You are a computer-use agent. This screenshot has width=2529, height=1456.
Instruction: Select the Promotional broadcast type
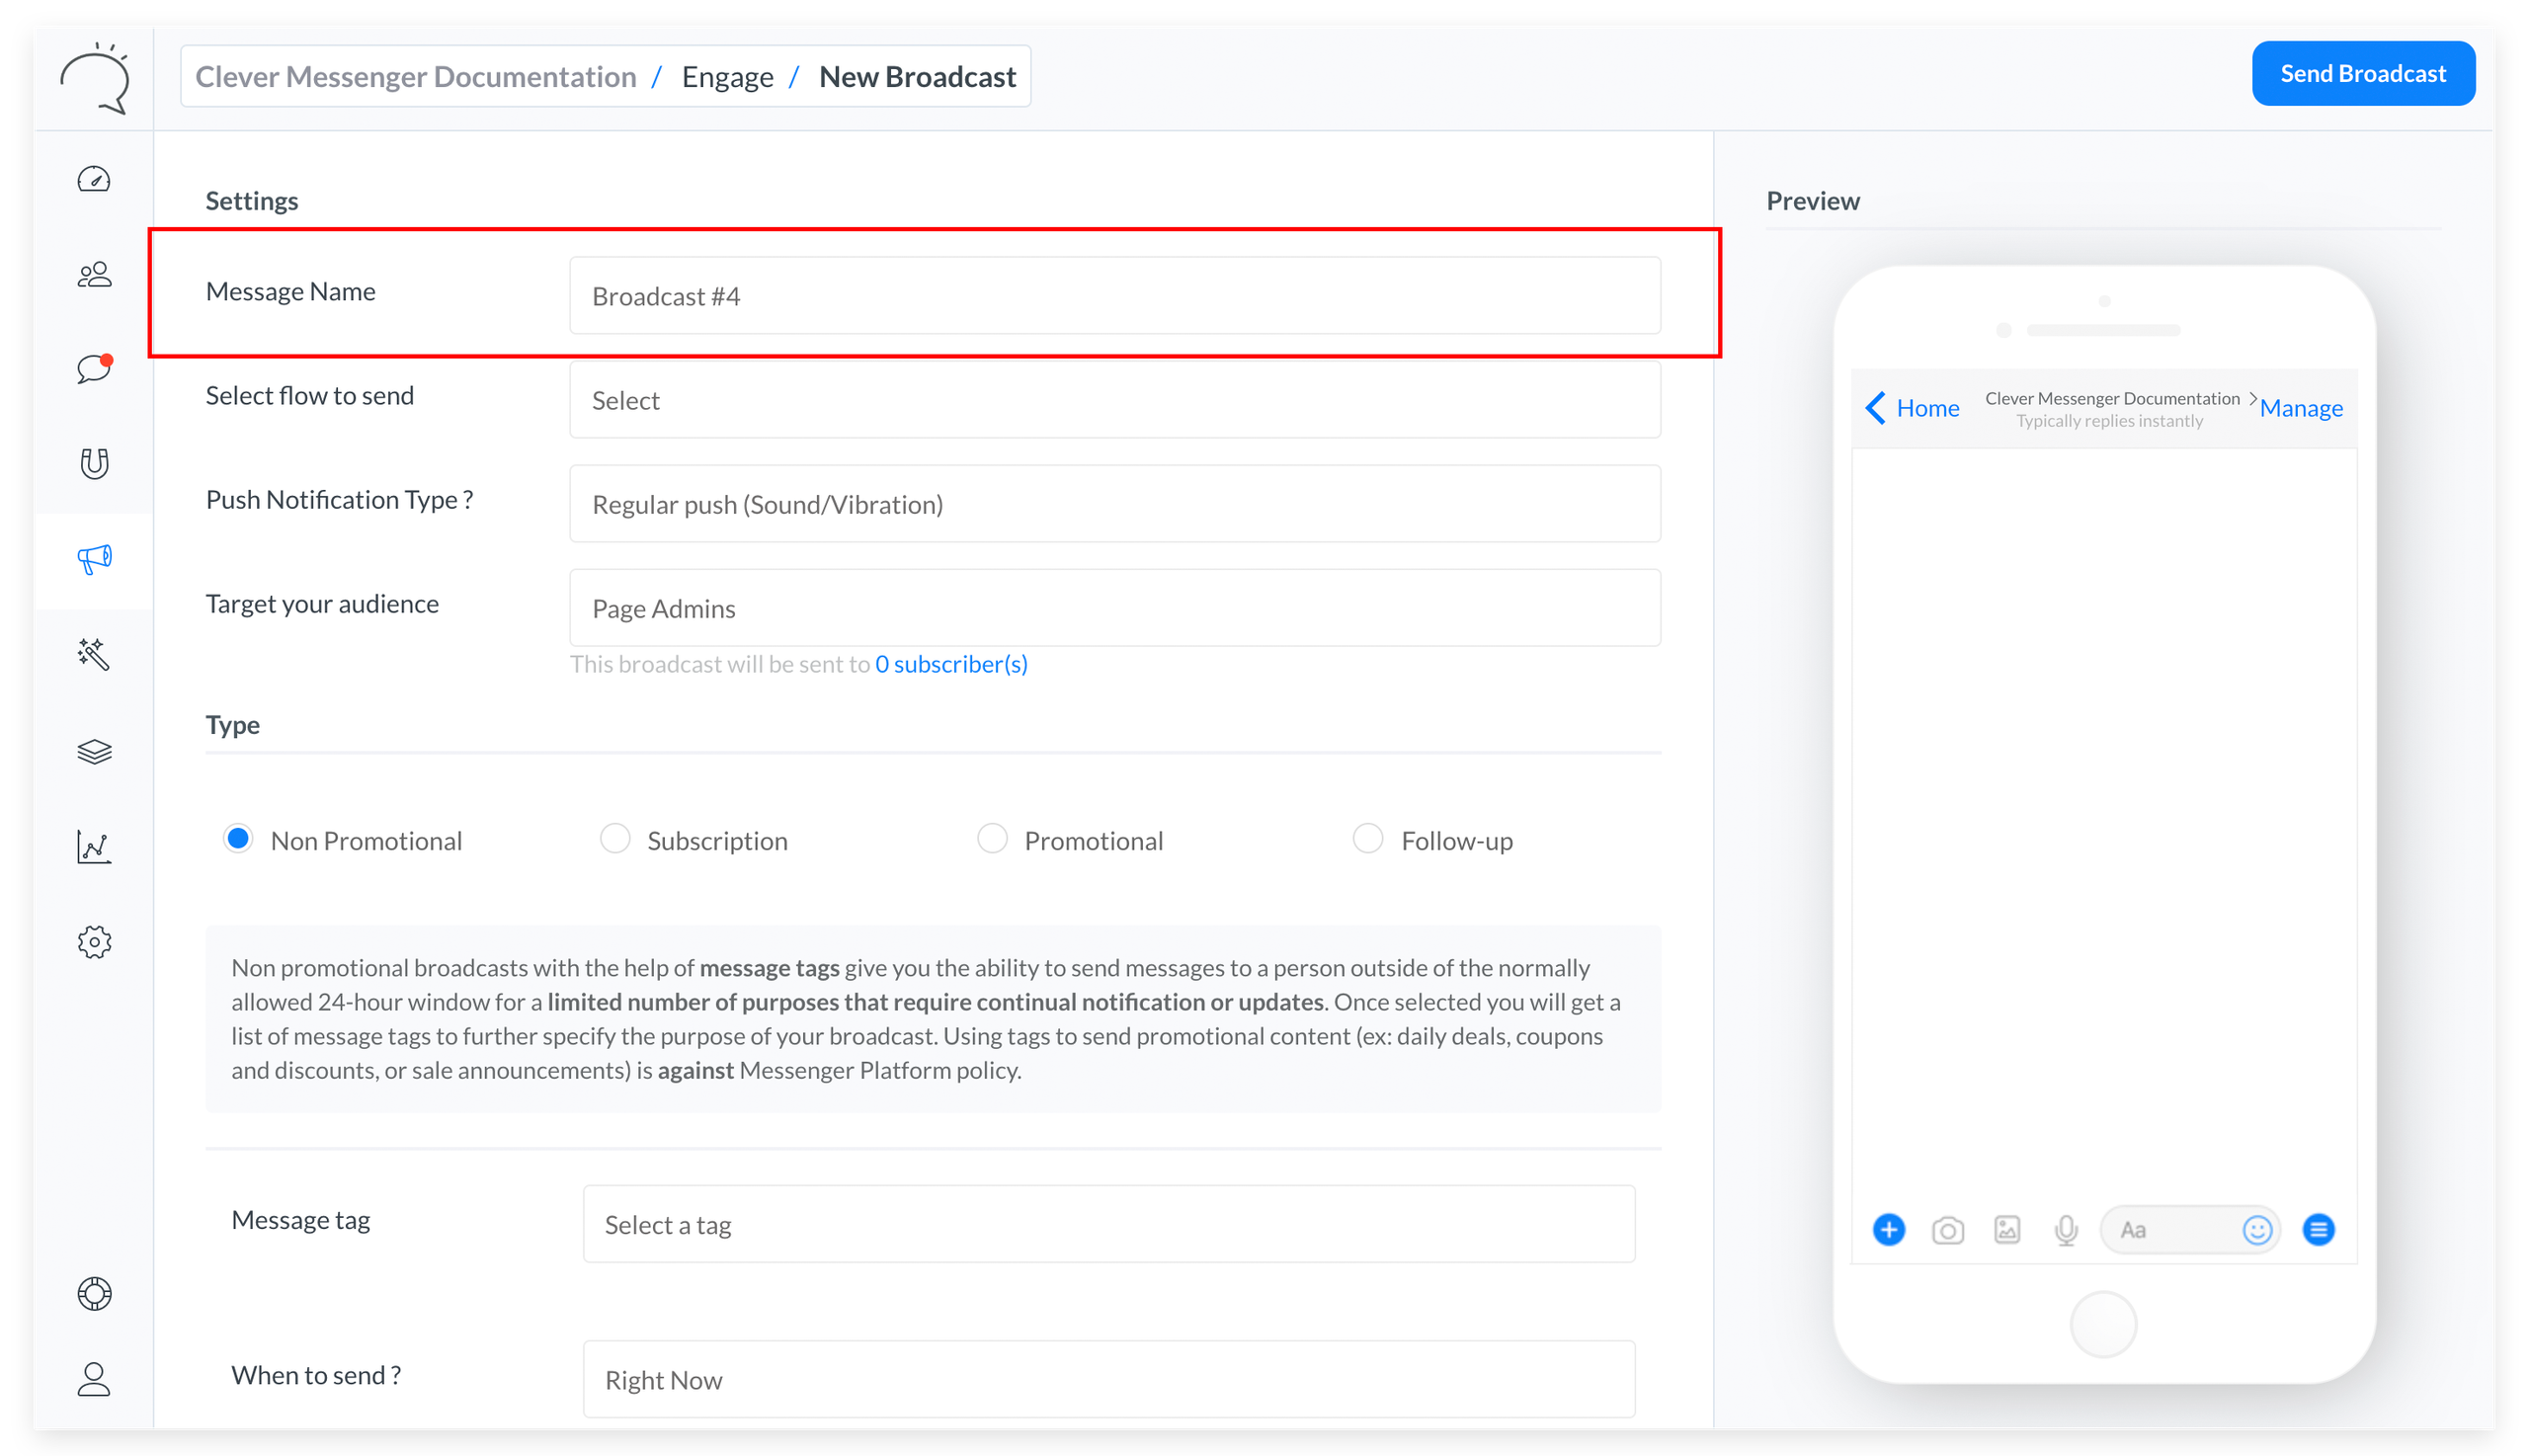pyautogui.click(x=992, y=839)
